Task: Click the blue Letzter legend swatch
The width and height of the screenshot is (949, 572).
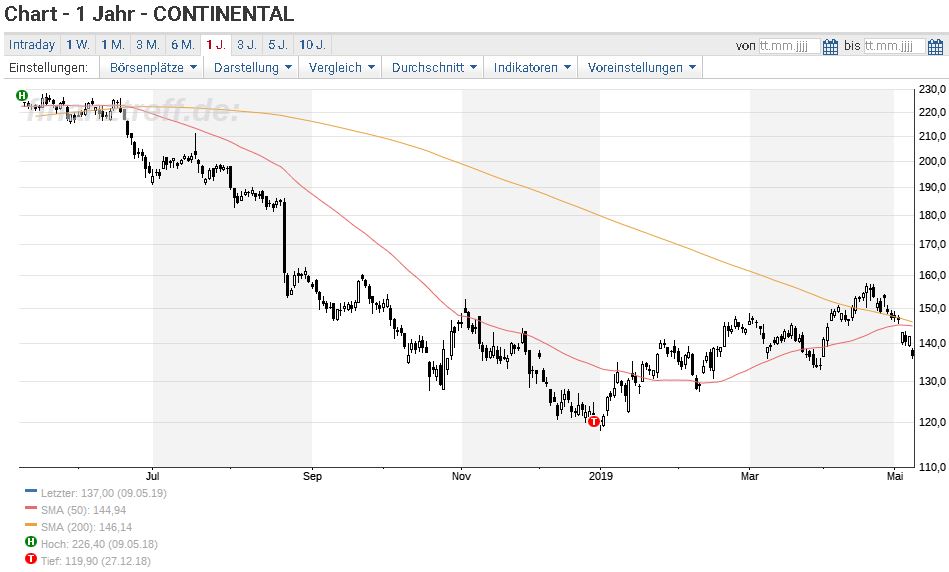Action: click(31, 491)
